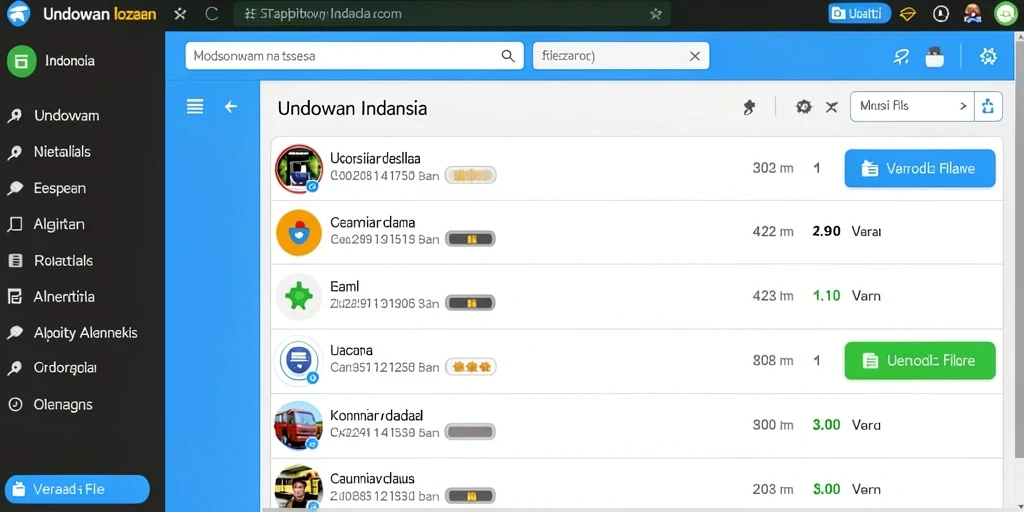Viewport: 1024px width, 512px height.
Task: Open the green gear Eaml avatar
Action: point(299,296)
